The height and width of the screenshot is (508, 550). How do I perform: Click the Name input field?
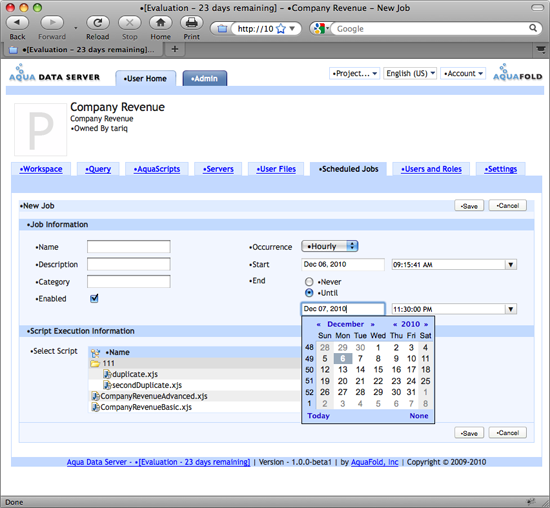tap(129, 247)
